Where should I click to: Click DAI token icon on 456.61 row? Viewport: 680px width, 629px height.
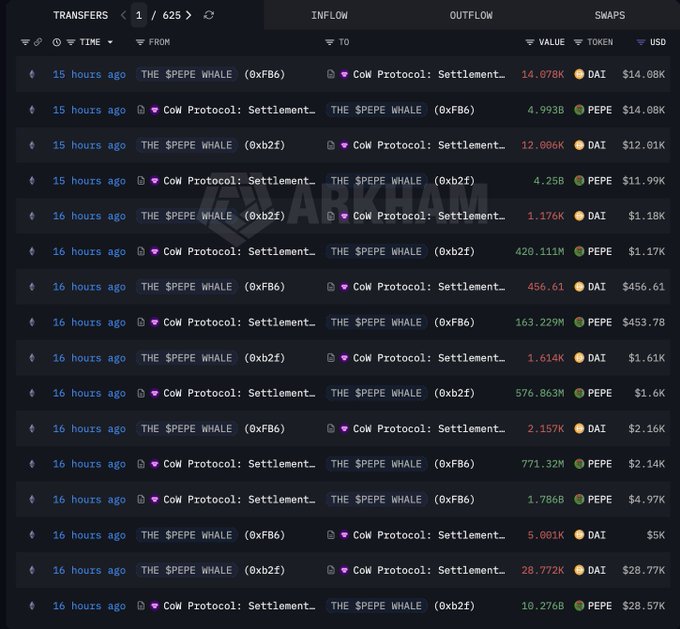click(579, 287)
